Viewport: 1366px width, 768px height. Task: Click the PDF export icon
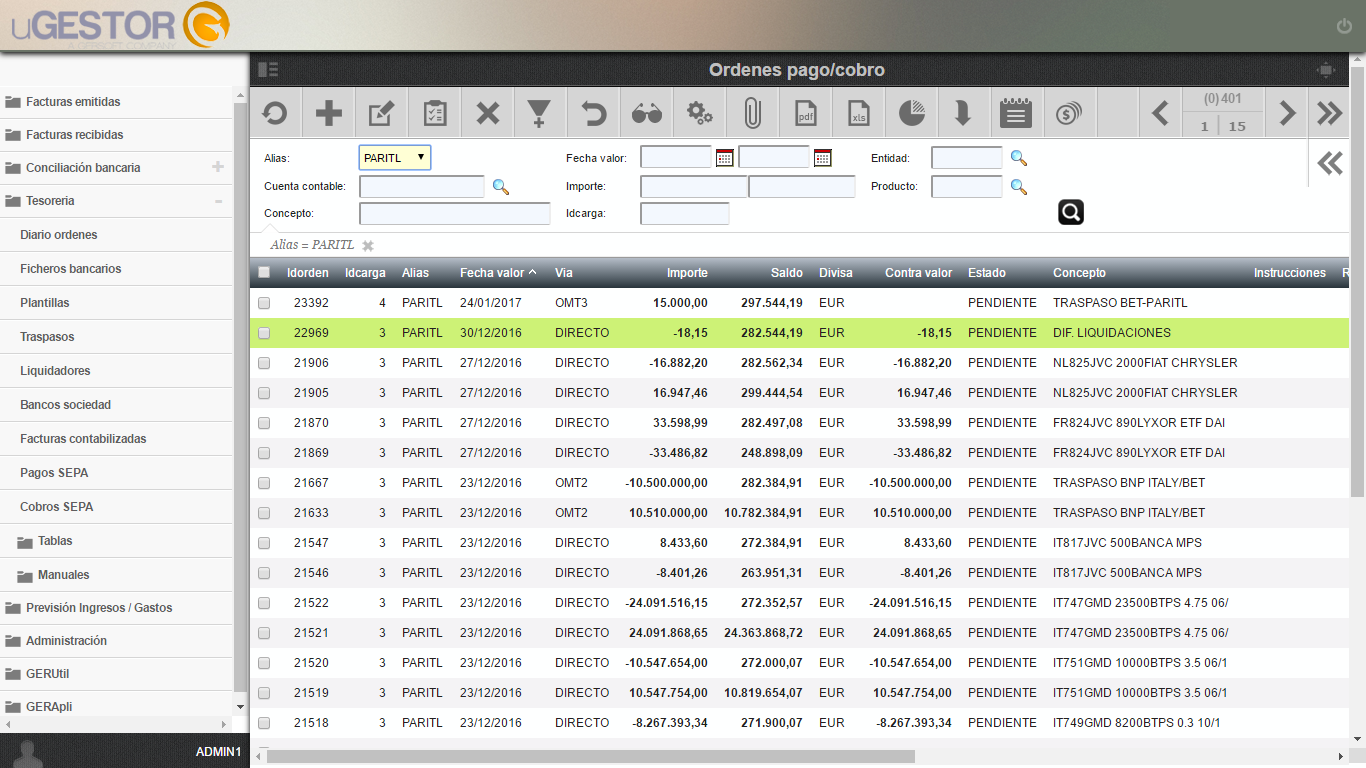click(805, 113)
